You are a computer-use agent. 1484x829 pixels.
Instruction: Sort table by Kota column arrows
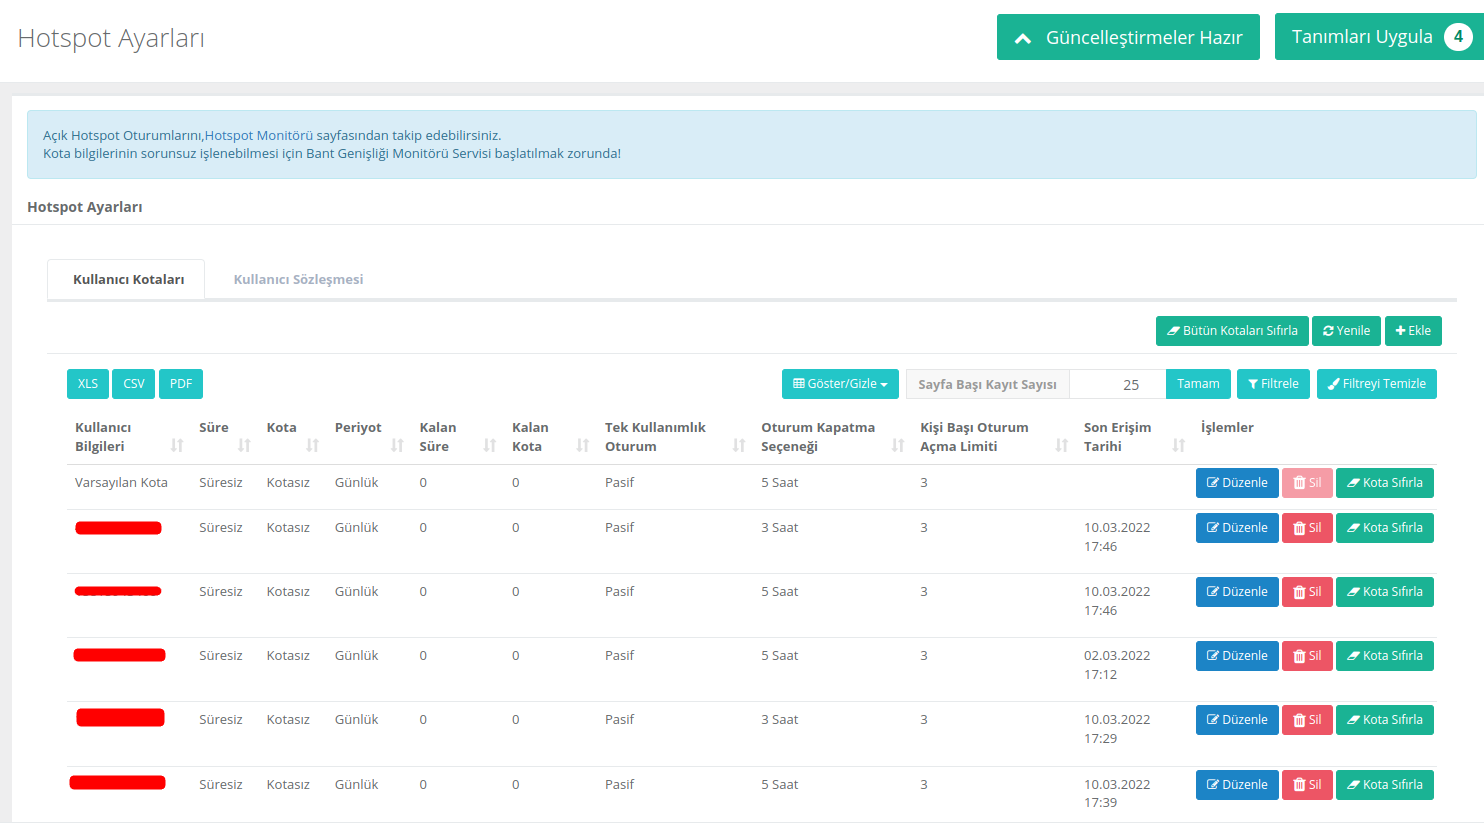coord(312,446)
